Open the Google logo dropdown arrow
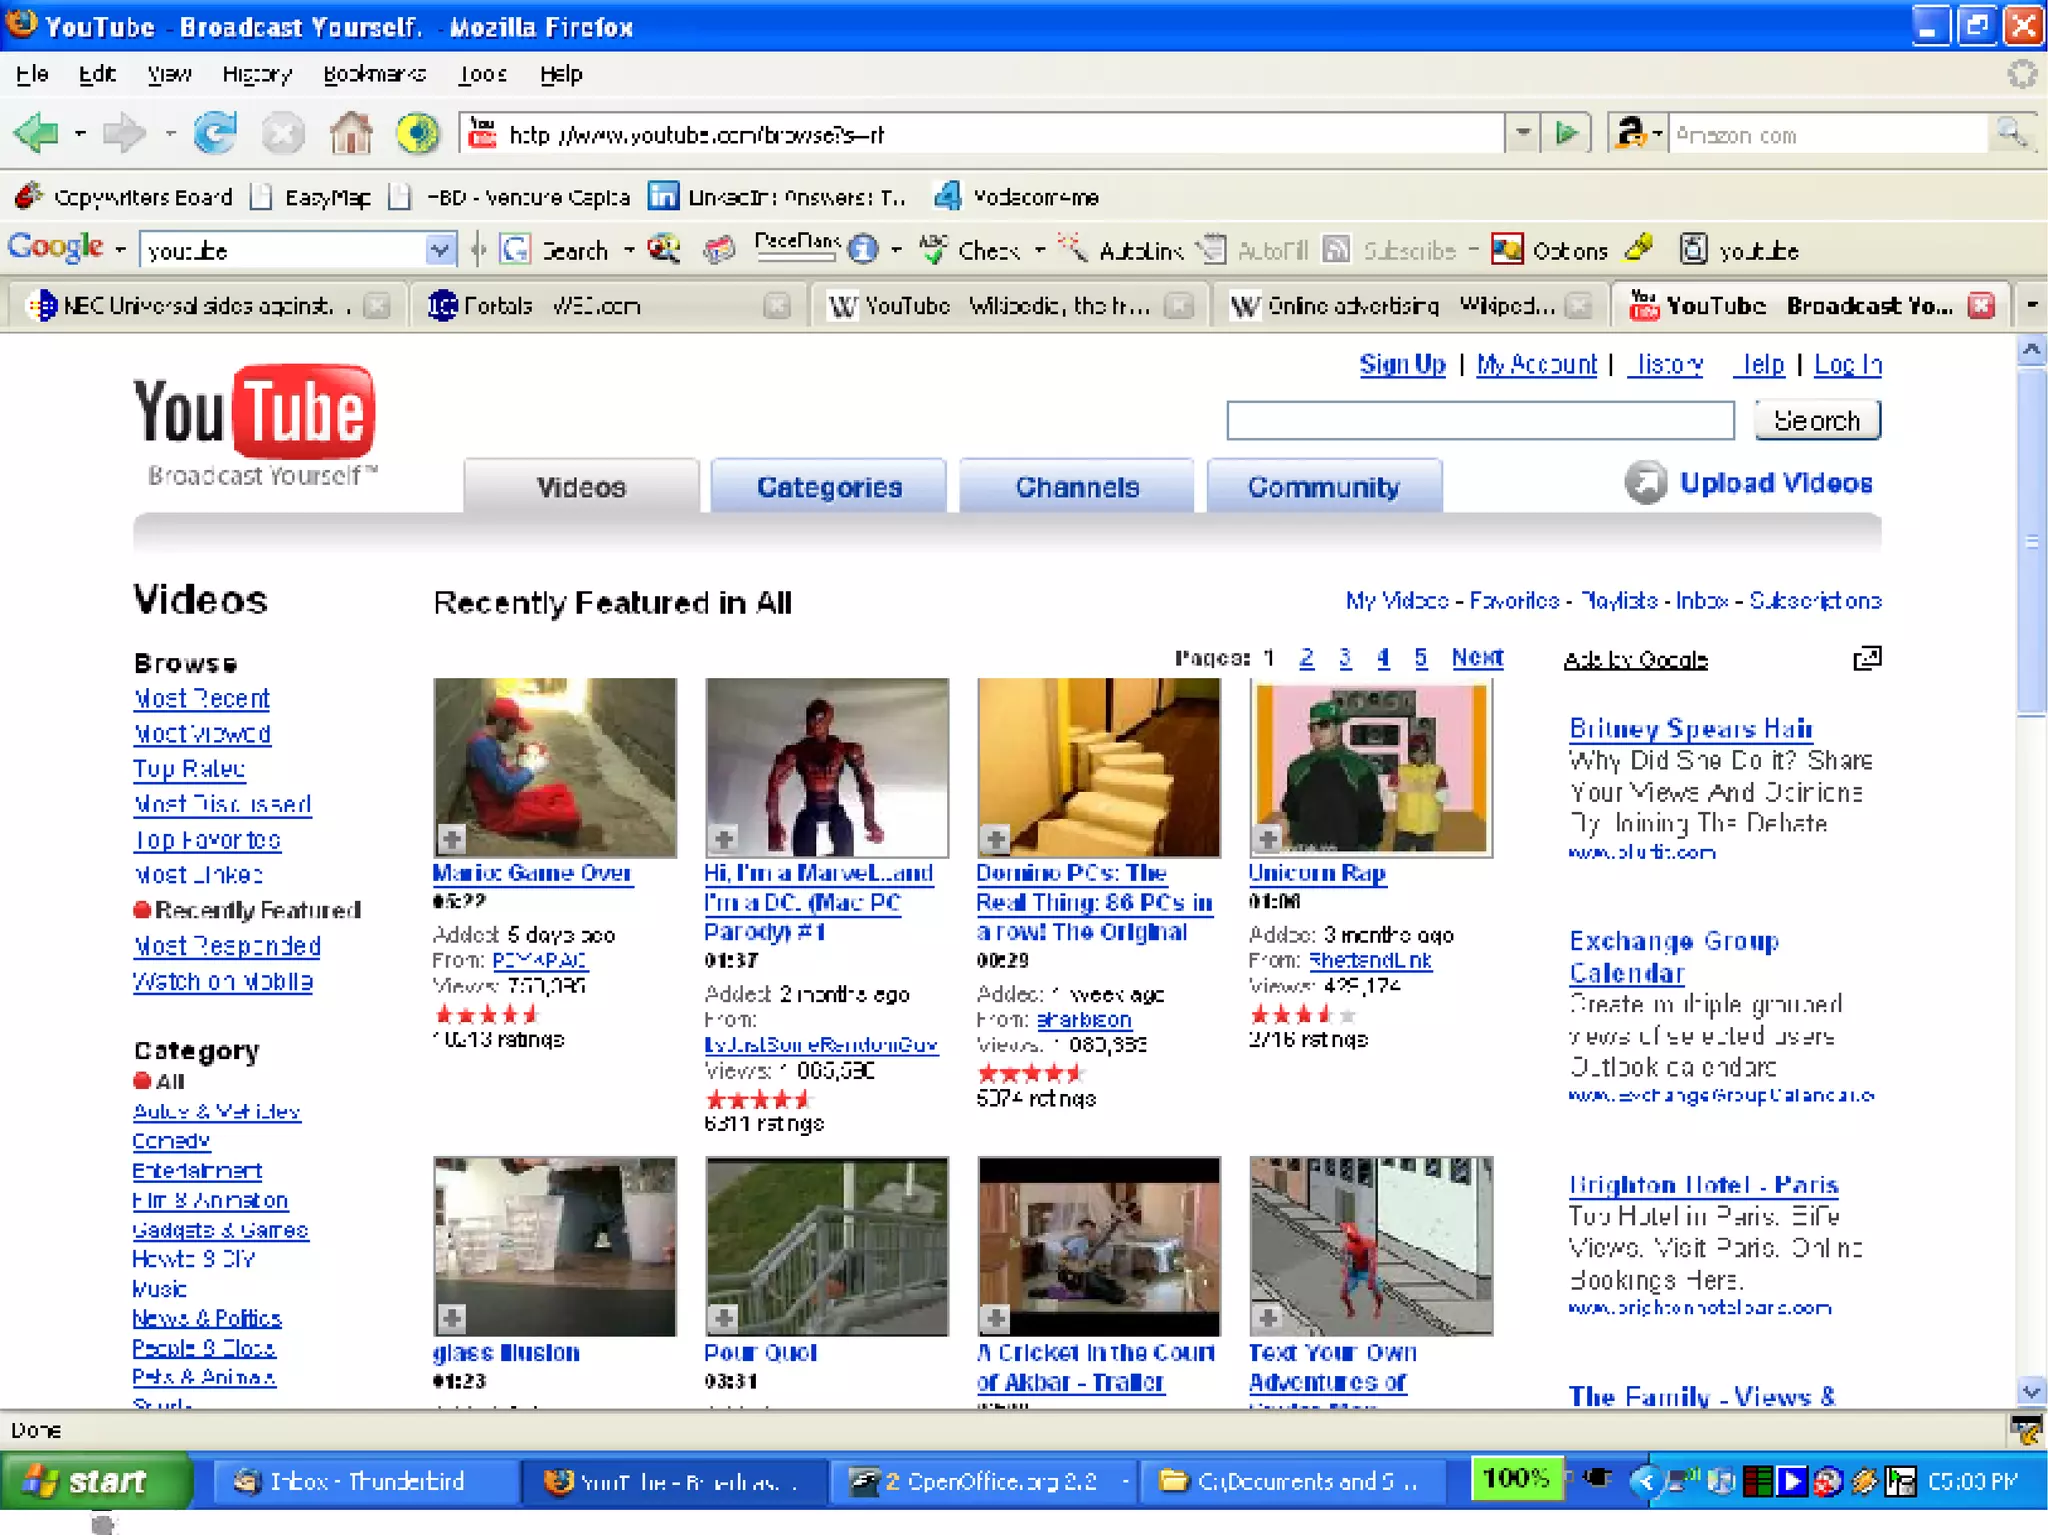Viewport: 2048px width, 1535px height. [119, 250]
